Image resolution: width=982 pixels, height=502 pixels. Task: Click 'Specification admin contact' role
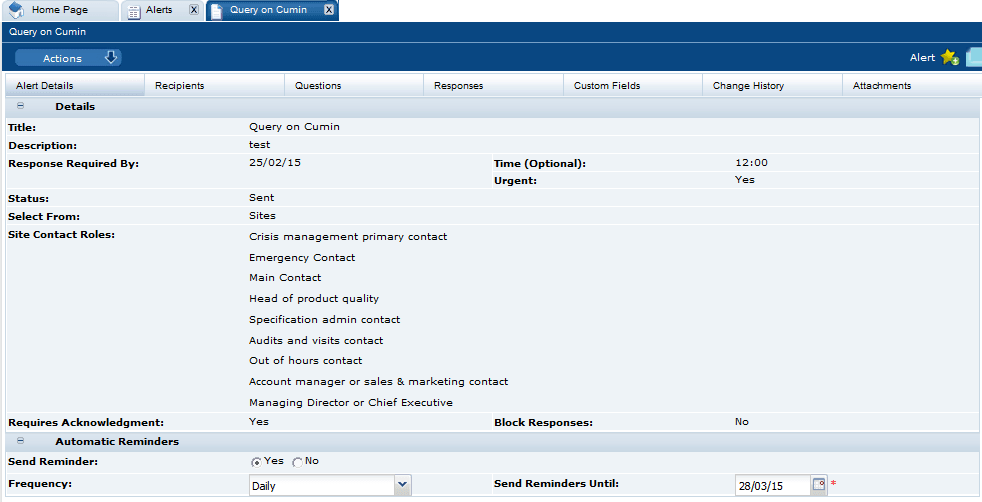point(324,319)
